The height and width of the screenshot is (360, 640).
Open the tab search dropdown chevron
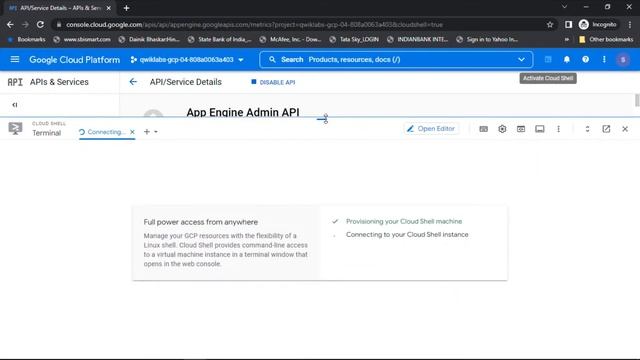coord(564,7)
